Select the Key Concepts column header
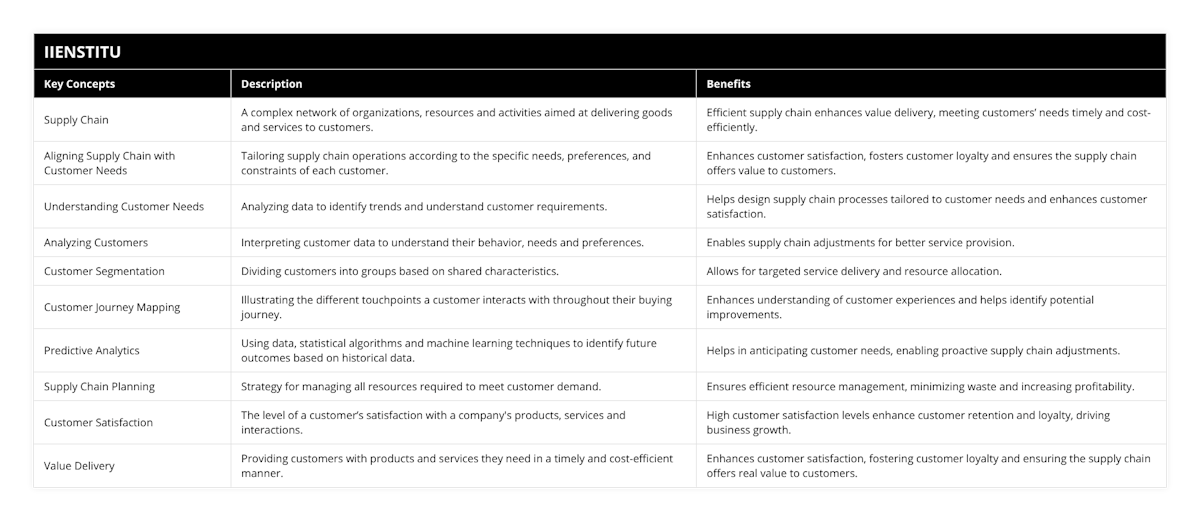The height and width of the screenshot is (521, 1200). tap(80, 84)
